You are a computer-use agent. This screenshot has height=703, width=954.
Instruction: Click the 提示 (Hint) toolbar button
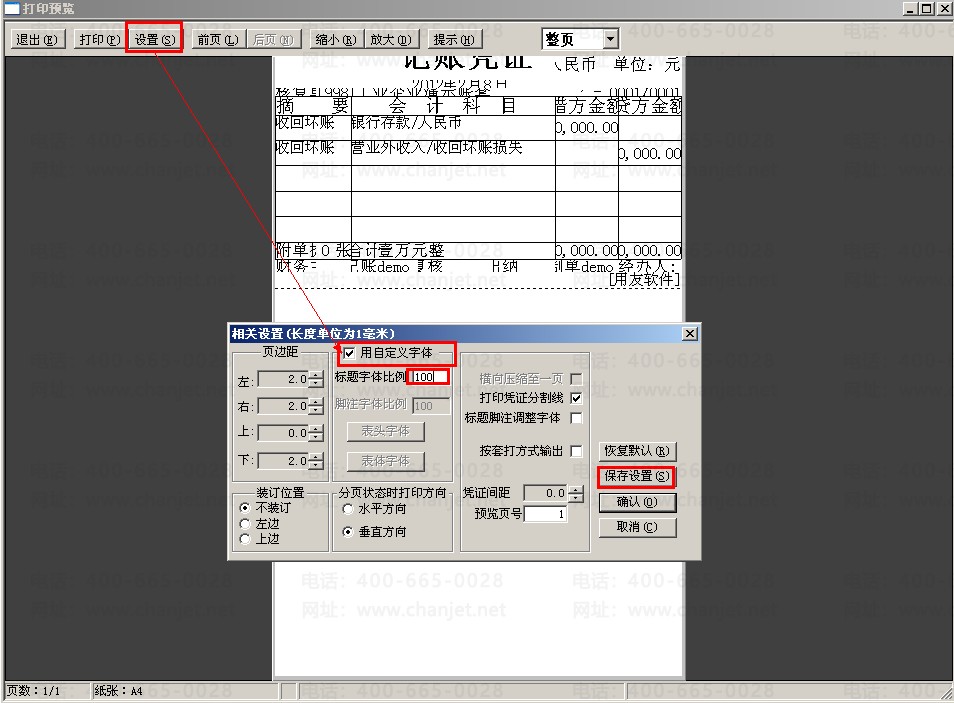455,40
